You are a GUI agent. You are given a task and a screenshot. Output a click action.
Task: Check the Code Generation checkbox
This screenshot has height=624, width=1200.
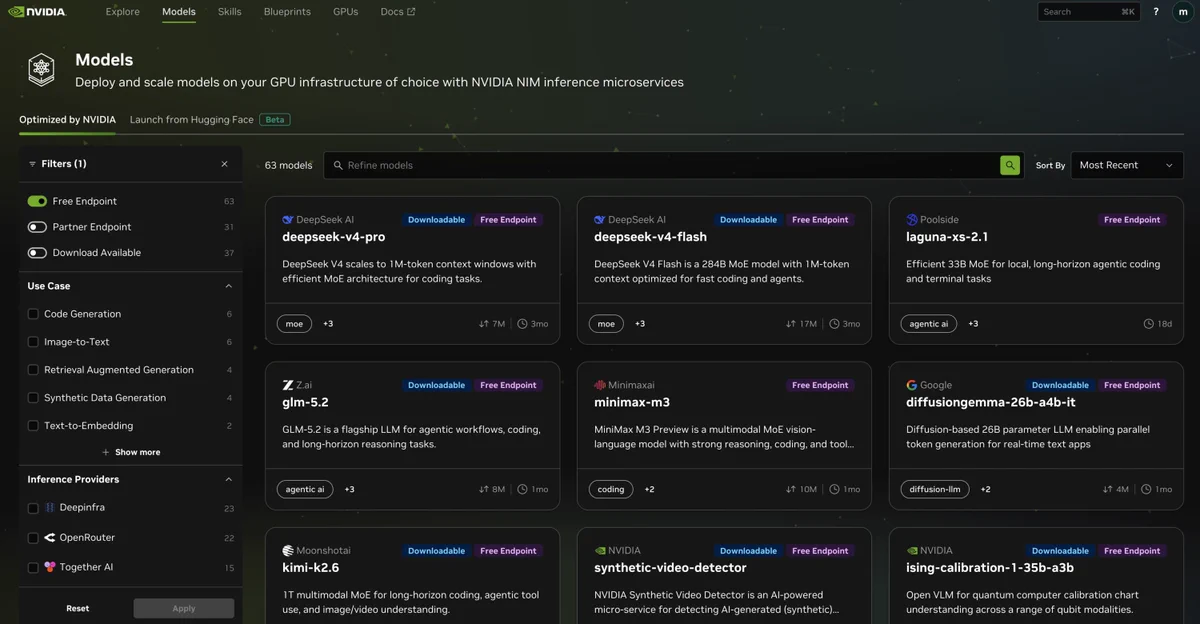coord(34,314)
